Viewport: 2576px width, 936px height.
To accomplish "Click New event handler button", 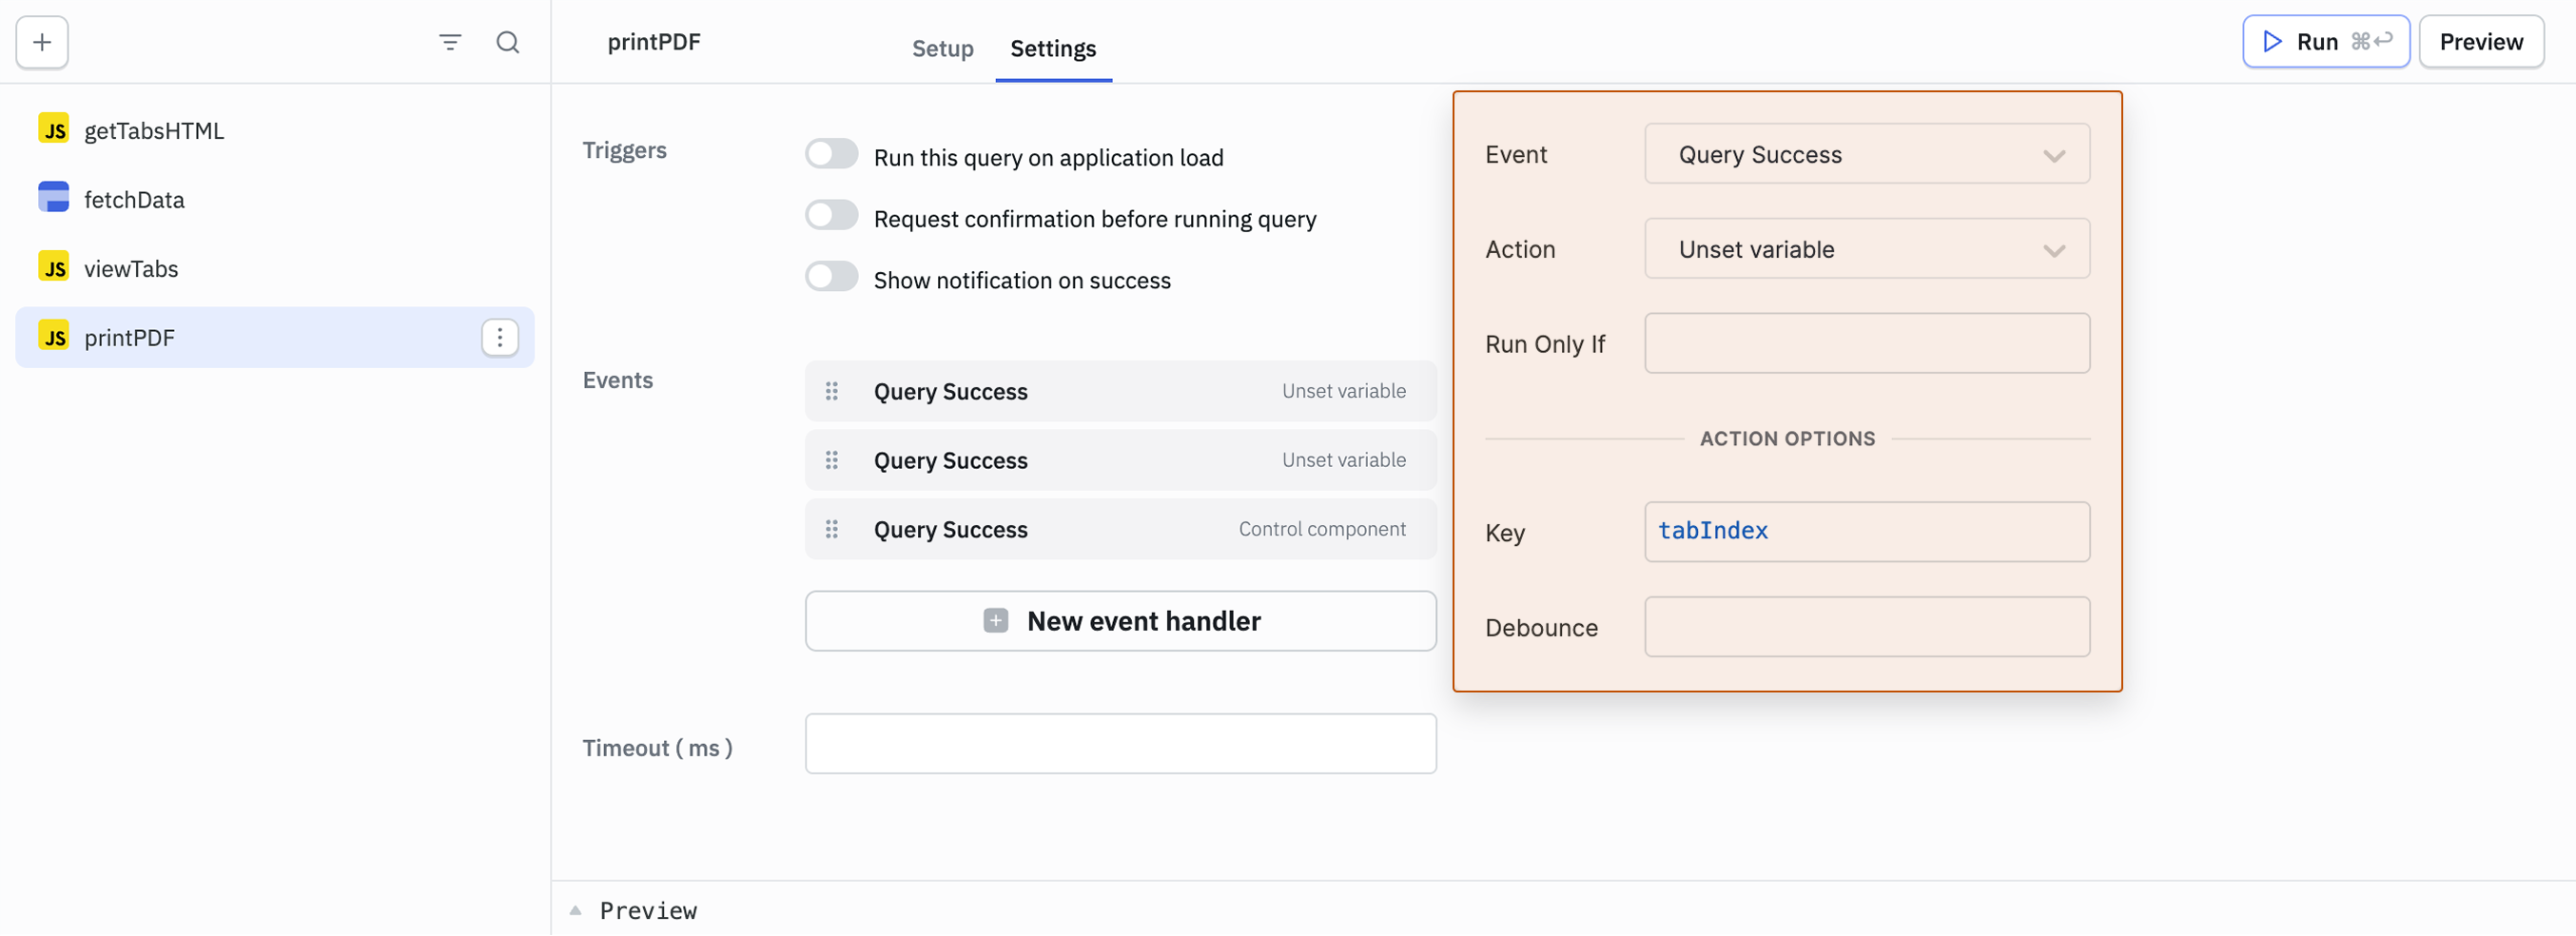I will [1120, 621].
